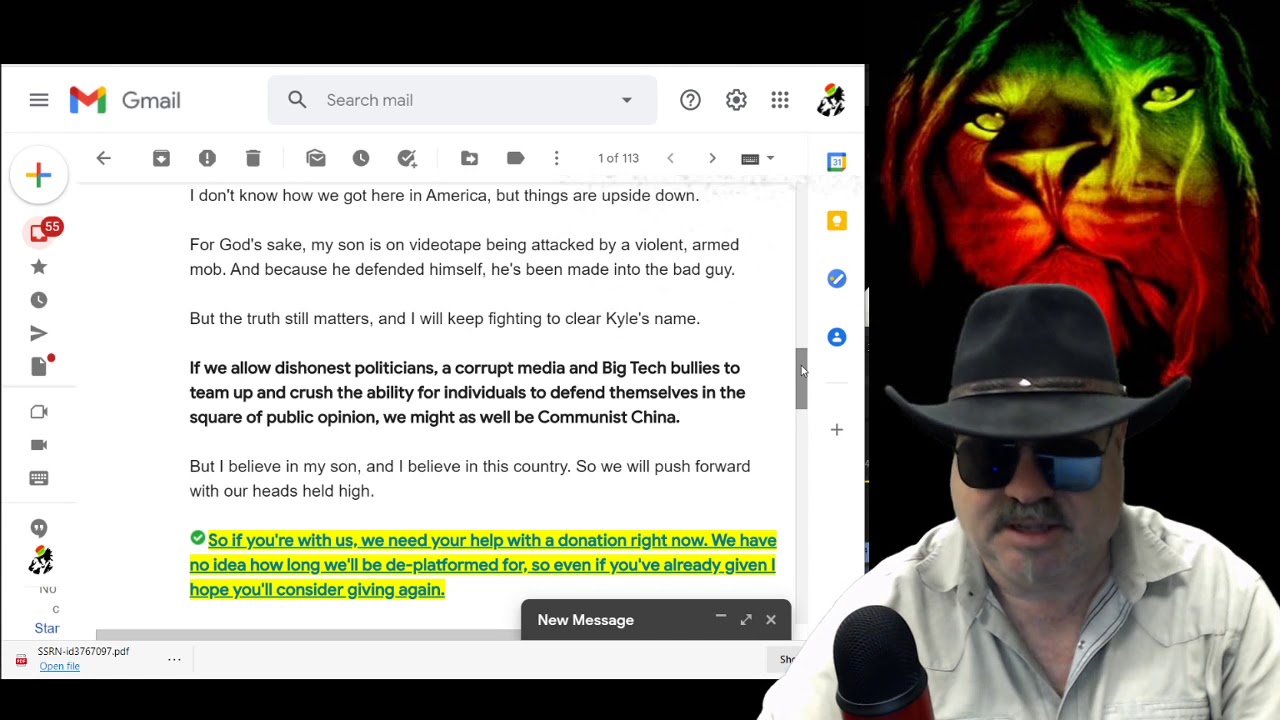Go to older email chevron

(x=712, y=158)
